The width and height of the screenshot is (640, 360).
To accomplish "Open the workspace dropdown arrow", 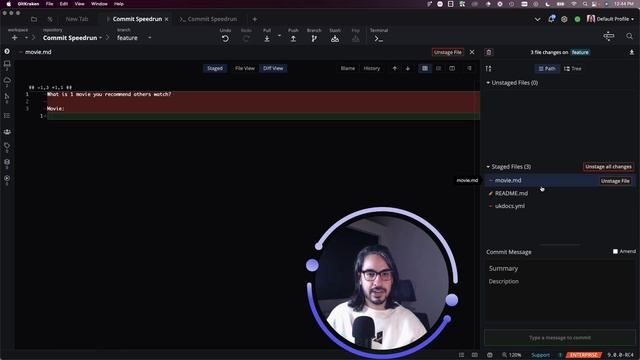I will (26, 38).
